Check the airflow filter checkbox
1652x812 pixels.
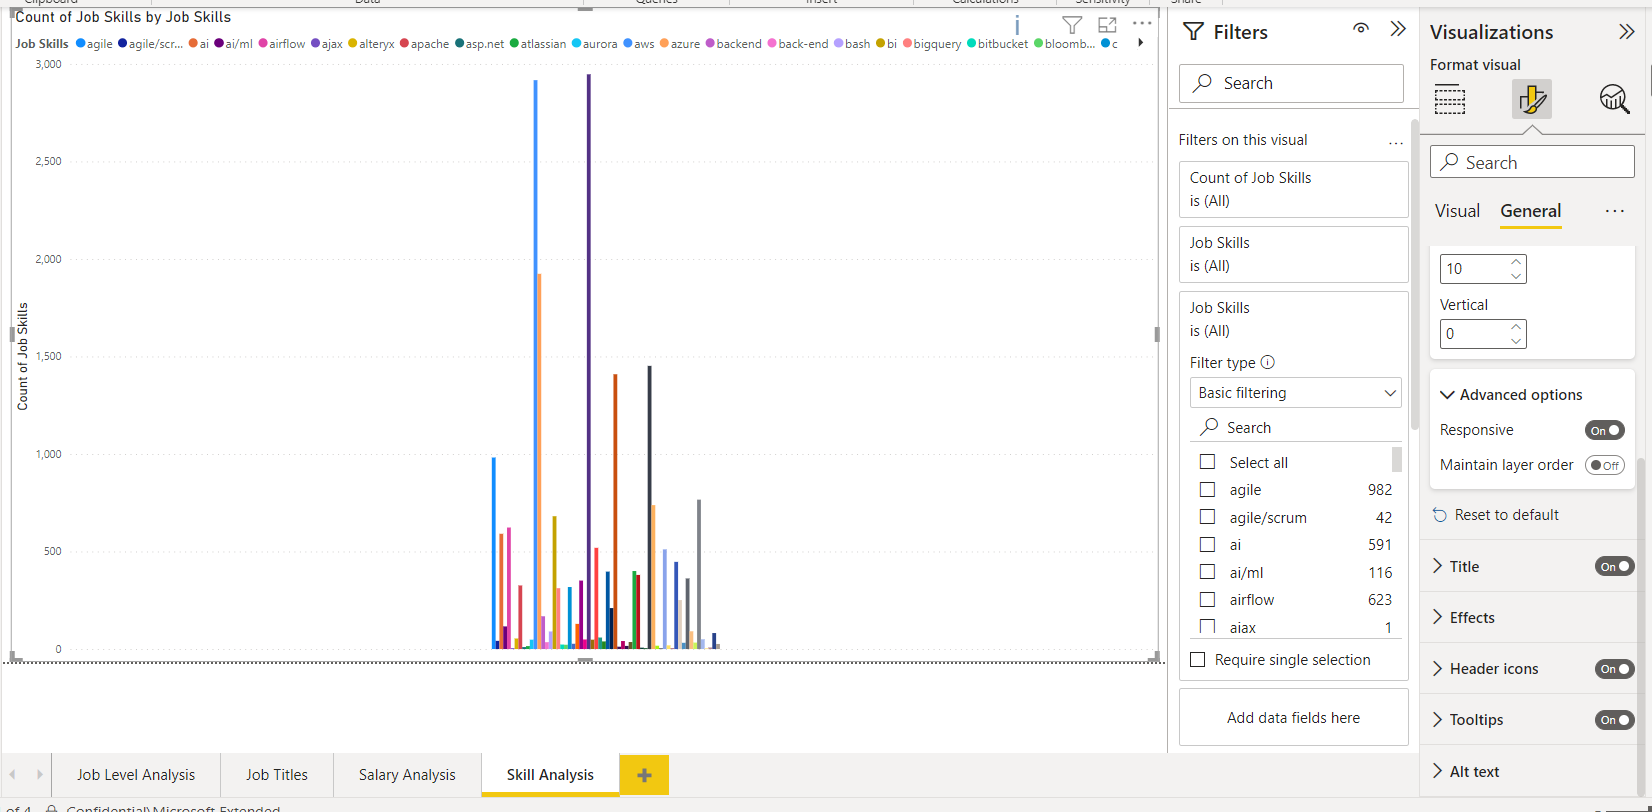pyautogui.click(x=1208, y=600)
